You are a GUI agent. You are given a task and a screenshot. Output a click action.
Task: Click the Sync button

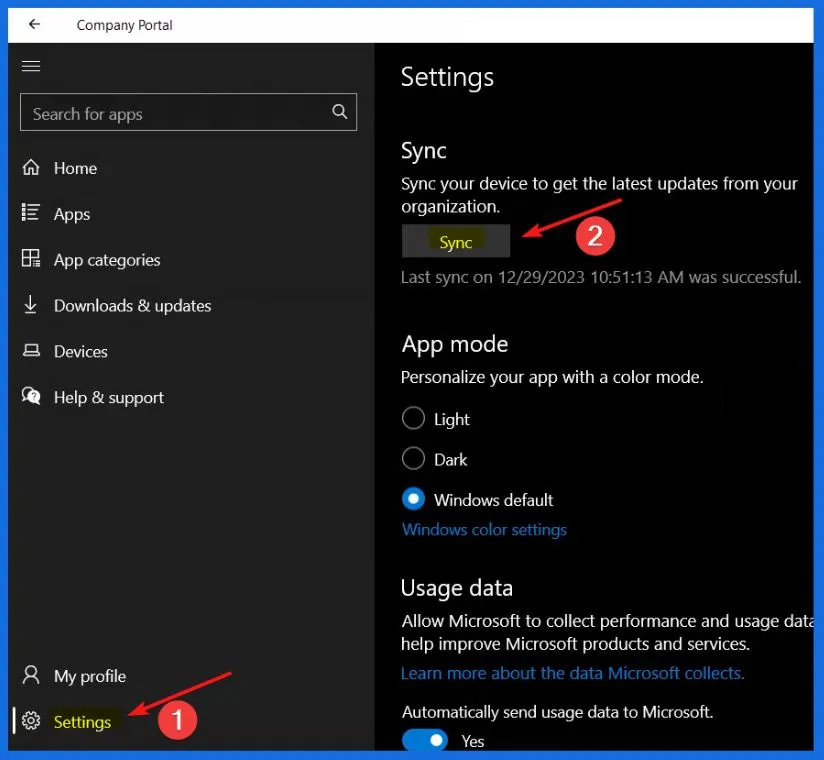click(x=456, y=241)
